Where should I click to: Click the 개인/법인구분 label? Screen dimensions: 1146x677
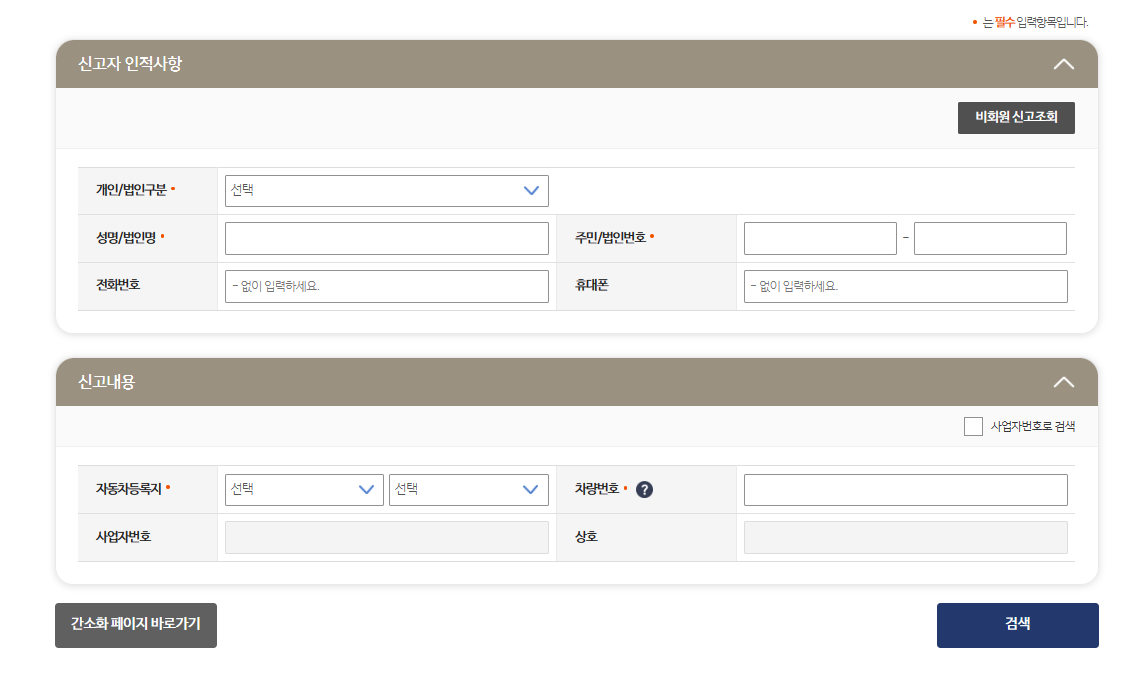point(132,190)
